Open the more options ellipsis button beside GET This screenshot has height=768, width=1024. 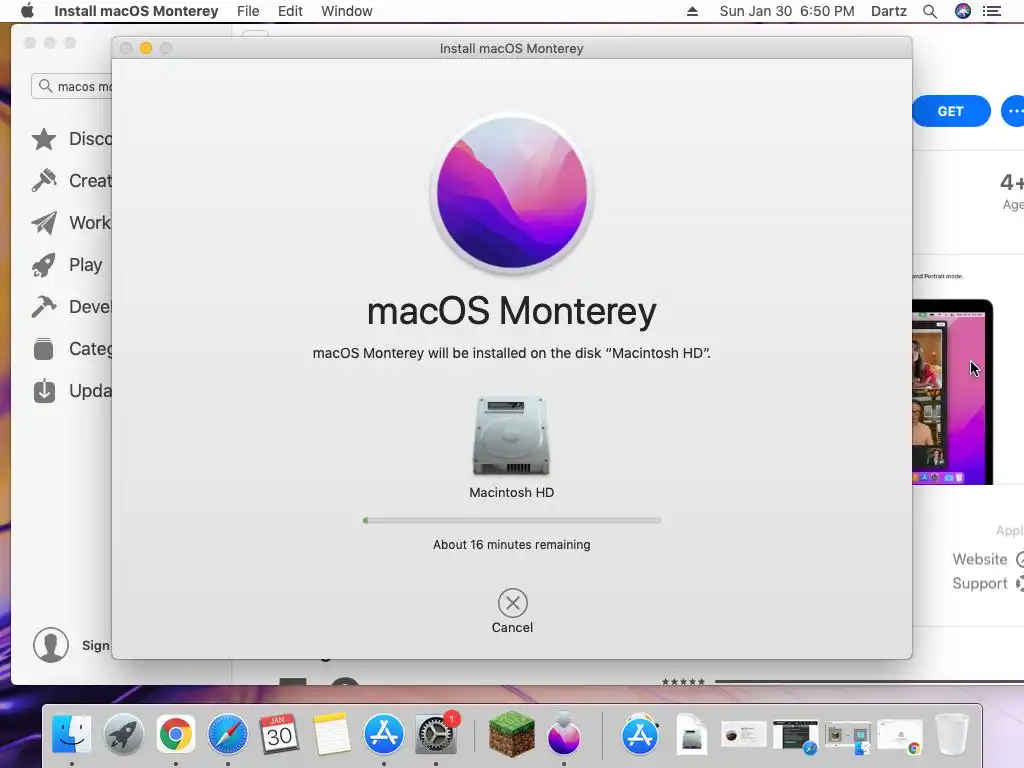(1013, 111)
